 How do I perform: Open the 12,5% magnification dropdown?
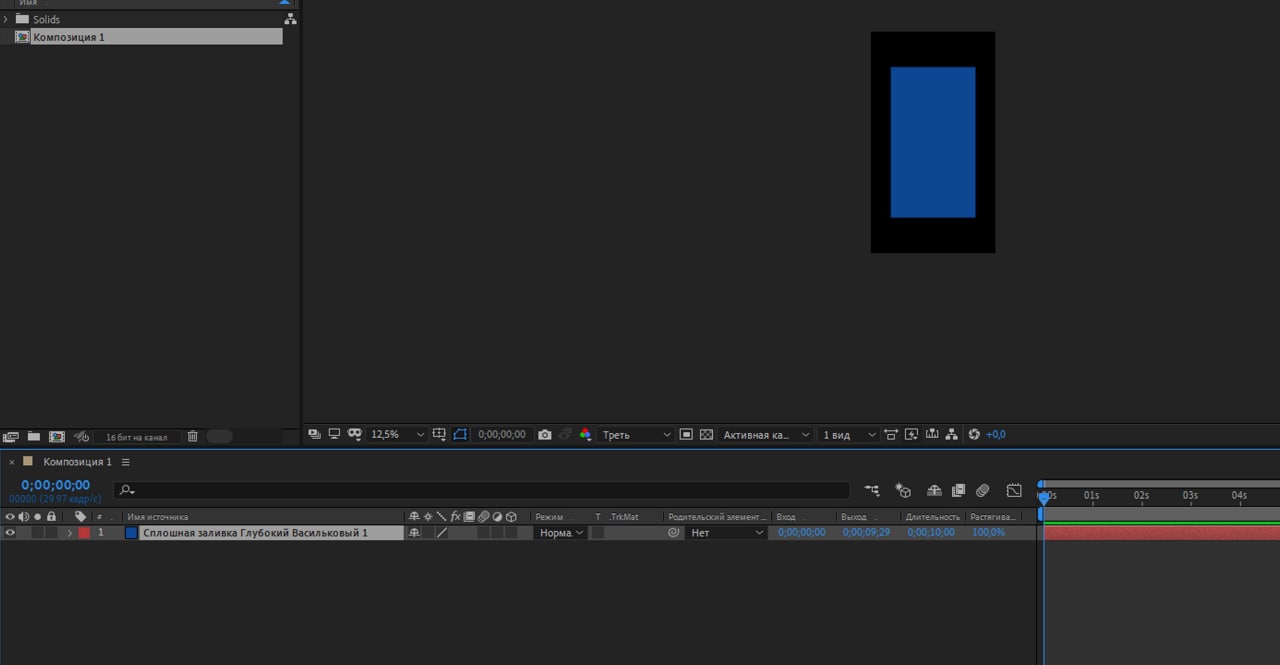397,435
